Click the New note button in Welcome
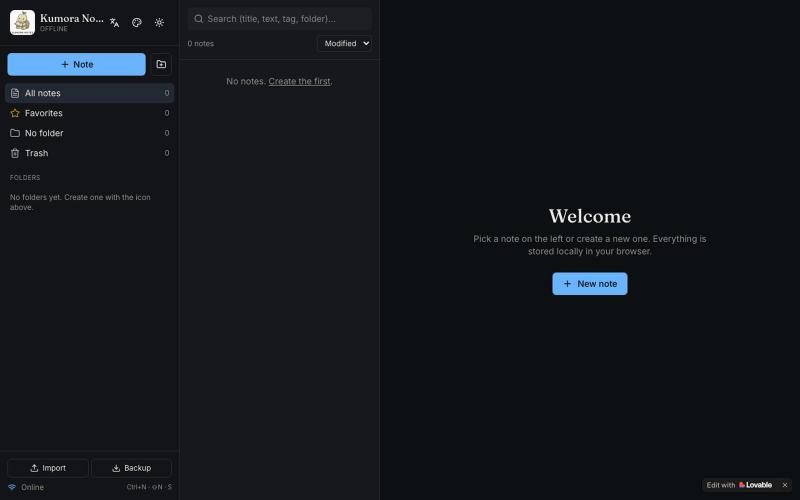 tap(590, 284)
